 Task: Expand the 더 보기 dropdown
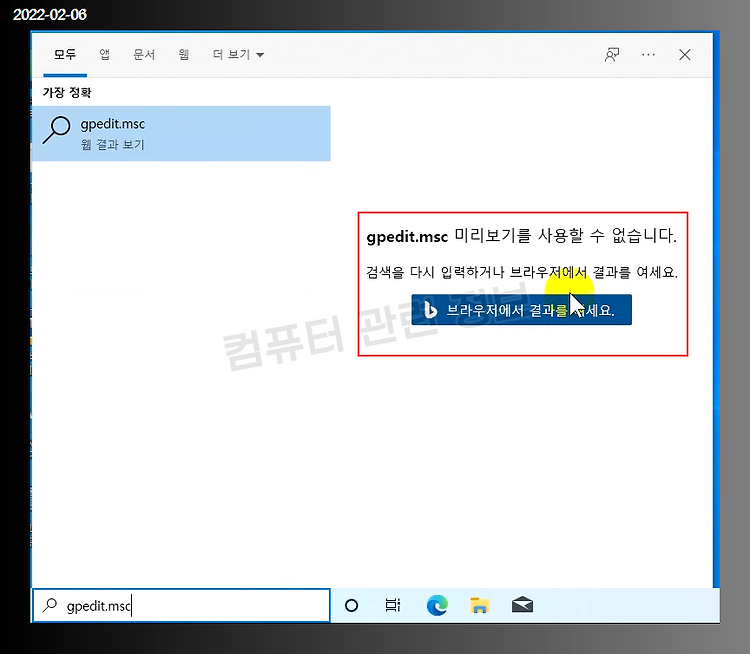(x=238, y=55)
